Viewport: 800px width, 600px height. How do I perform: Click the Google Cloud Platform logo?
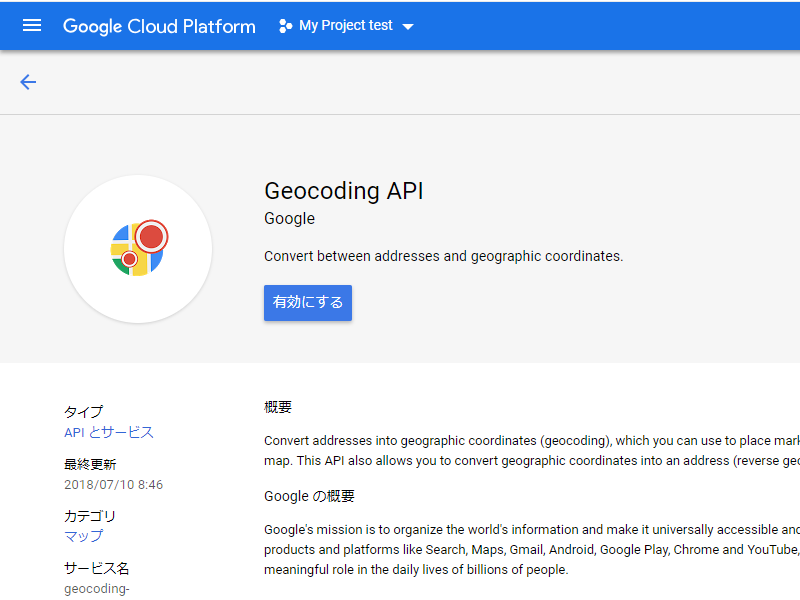click(159, 26)
